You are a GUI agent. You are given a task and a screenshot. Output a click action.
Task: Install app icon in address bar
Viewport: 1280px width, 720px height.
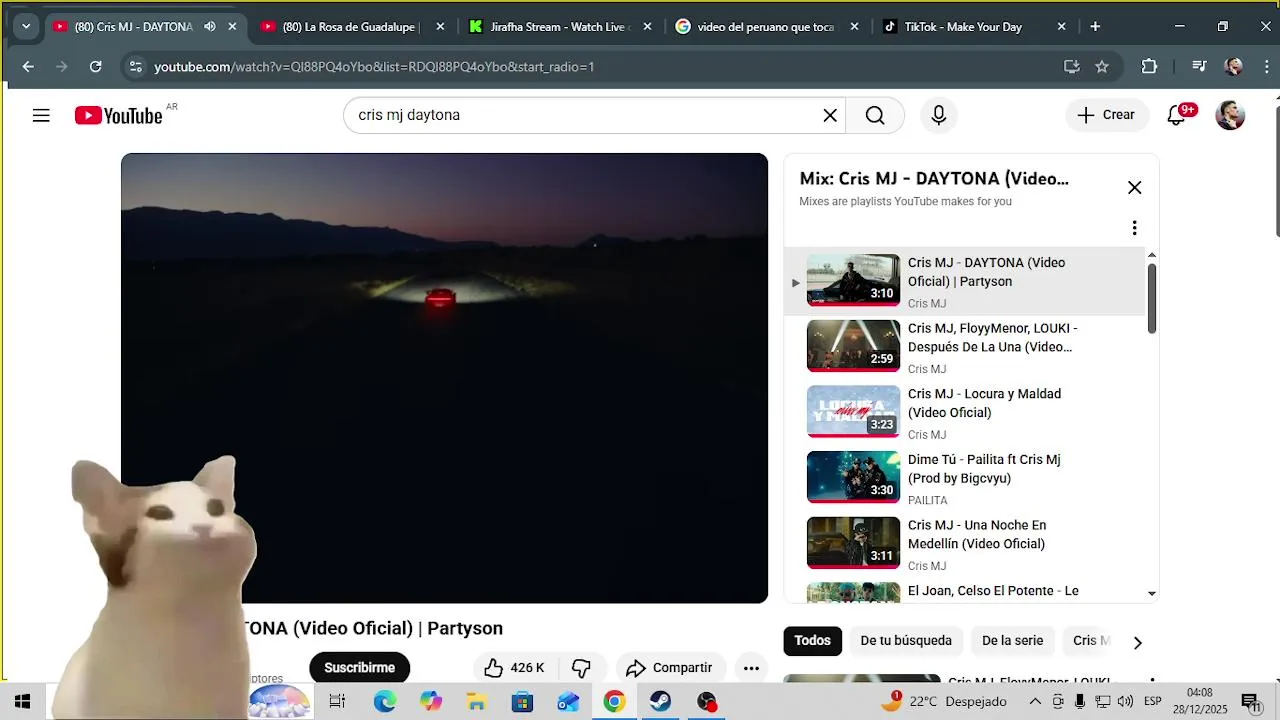pyautogui.click(x=1071, y=67)
